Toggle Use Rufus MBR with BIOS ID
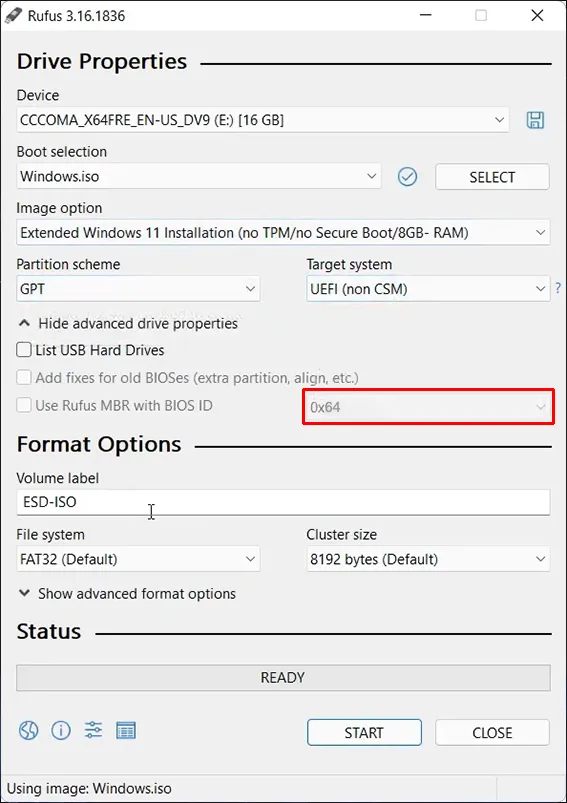 tap(24, 405)
